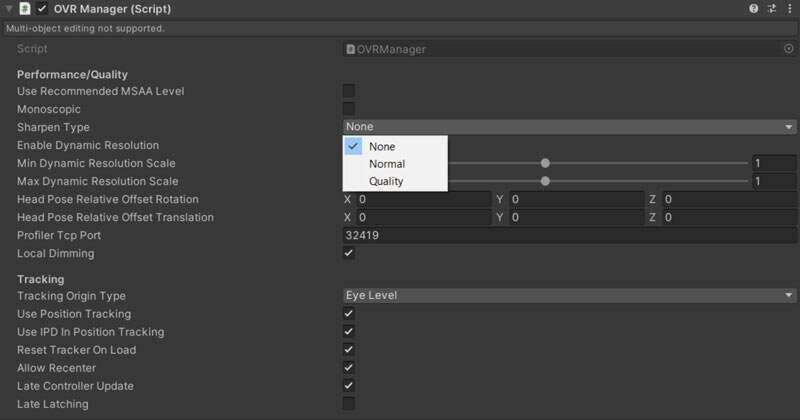Click the Profiler Tcp Port field

pyautogui.click(x=568, y=235)
